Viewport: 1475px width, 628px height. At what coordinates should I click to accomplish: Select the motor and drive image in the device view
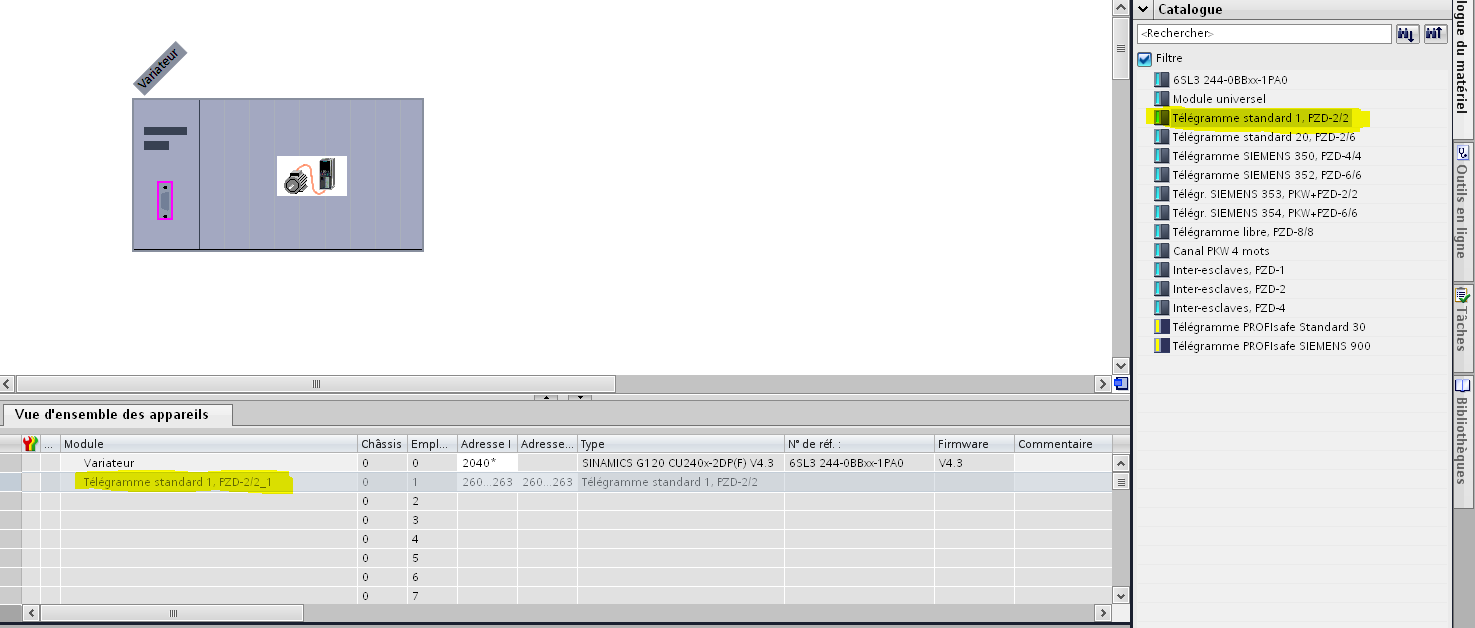(x=312, y=176)
